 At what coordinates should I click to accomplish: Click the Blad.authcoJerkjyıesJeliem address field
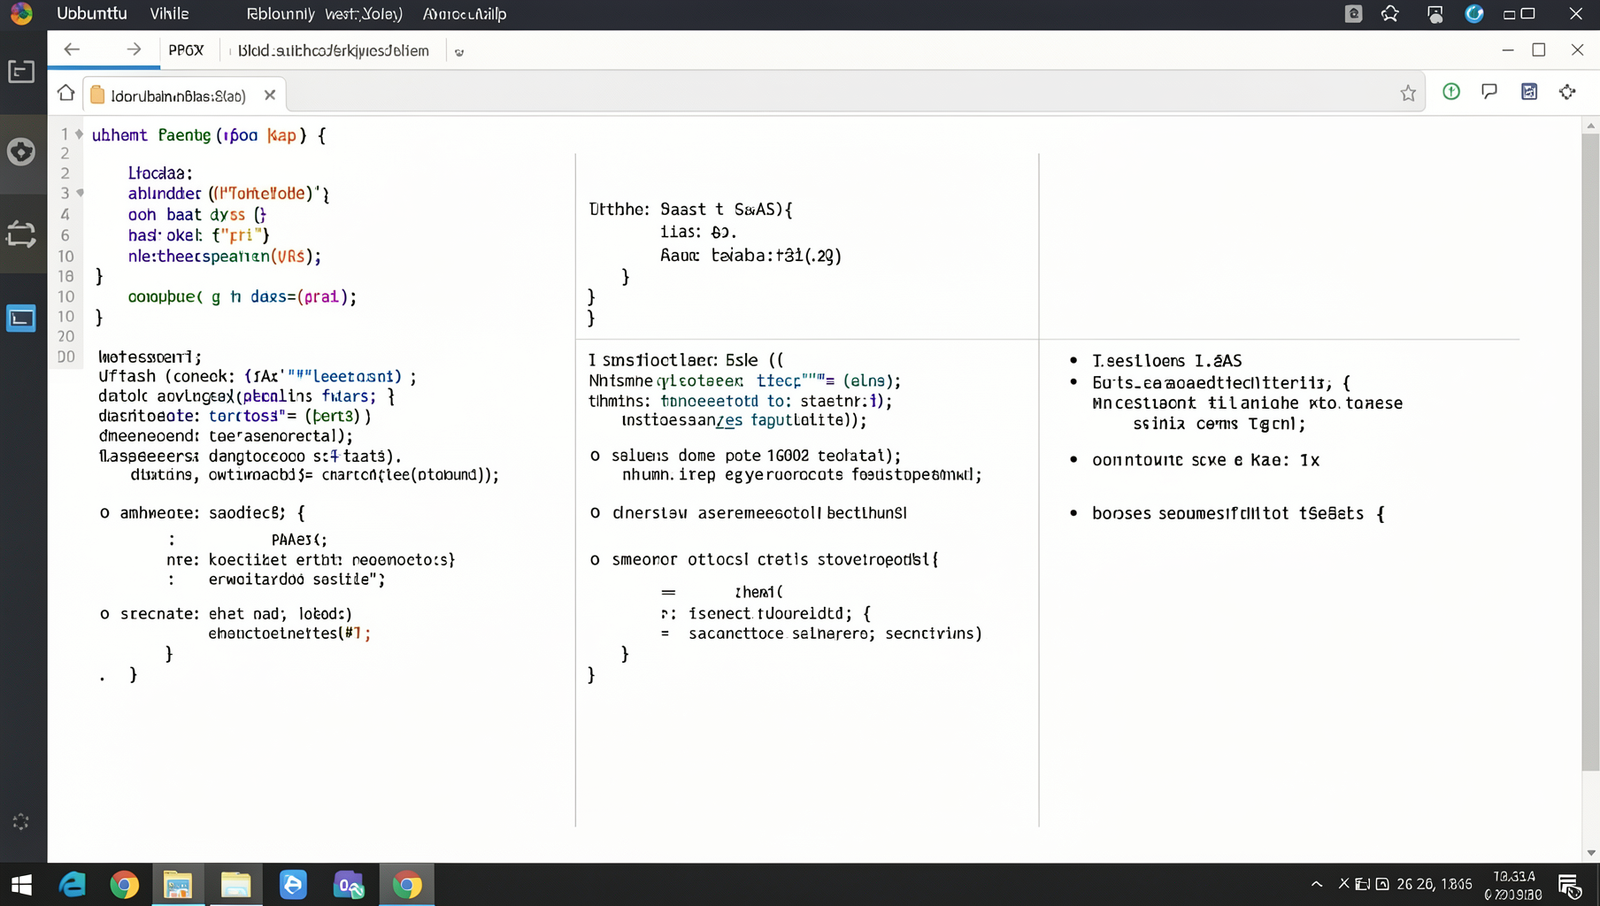point(333,50)
